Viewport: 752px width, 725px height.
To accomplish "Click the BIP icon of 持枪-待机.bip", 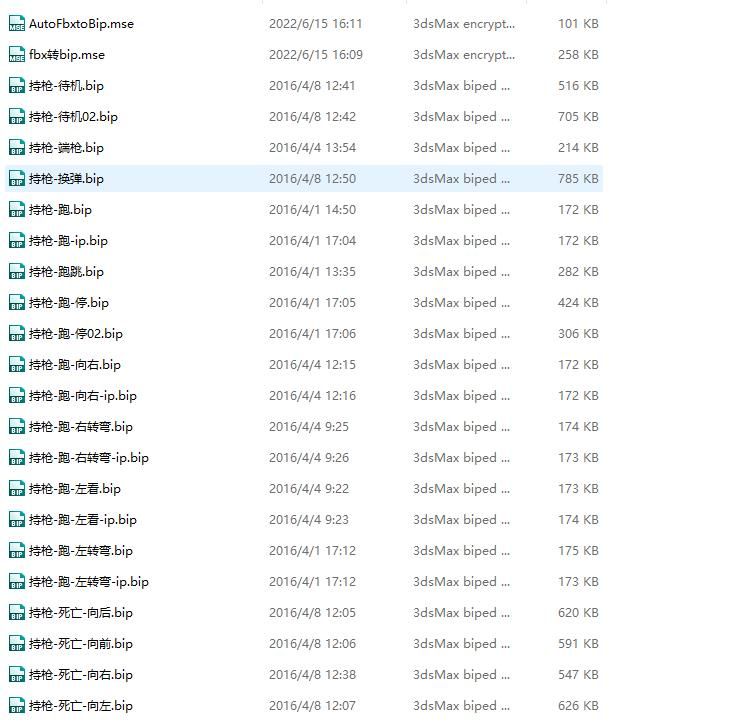I will tap(16, 86).
